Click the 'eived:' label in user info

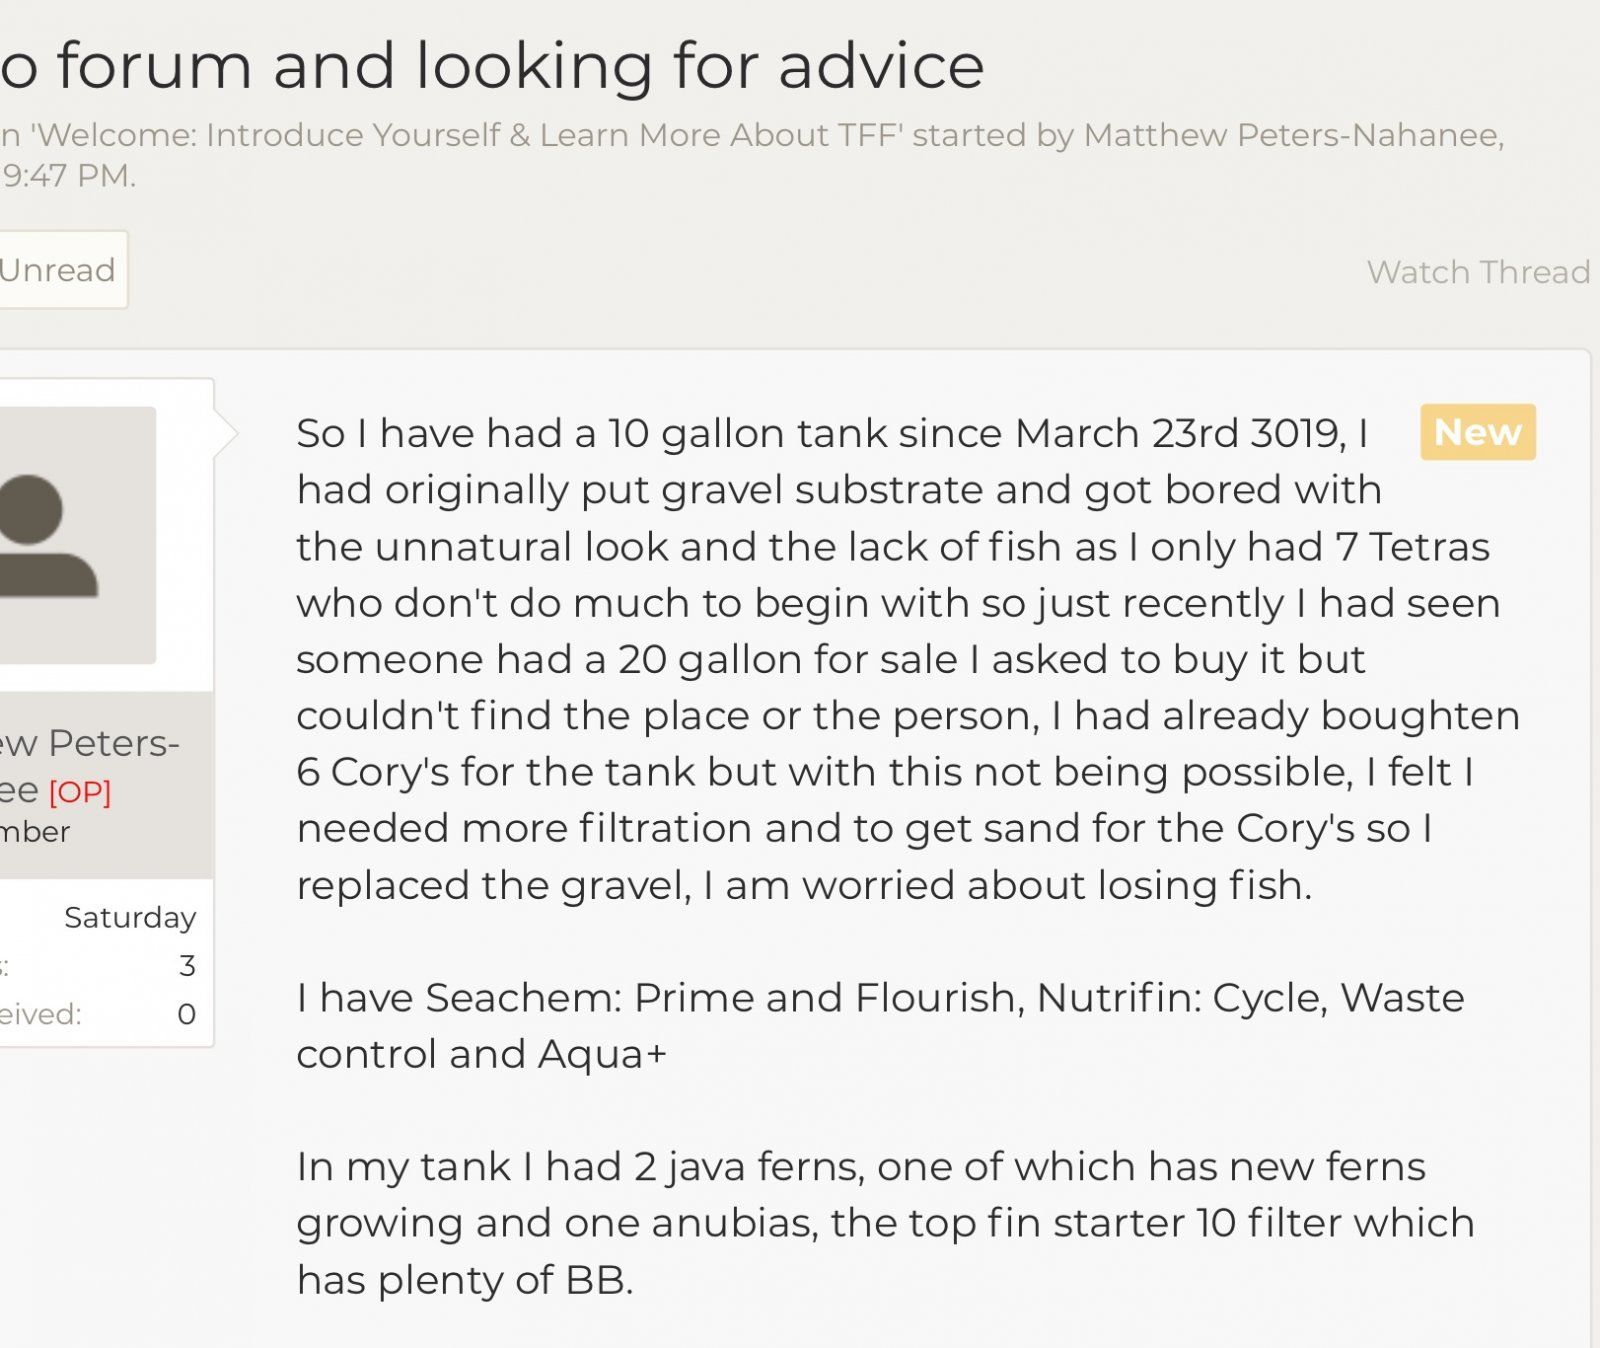click(x=40, y=1015)
